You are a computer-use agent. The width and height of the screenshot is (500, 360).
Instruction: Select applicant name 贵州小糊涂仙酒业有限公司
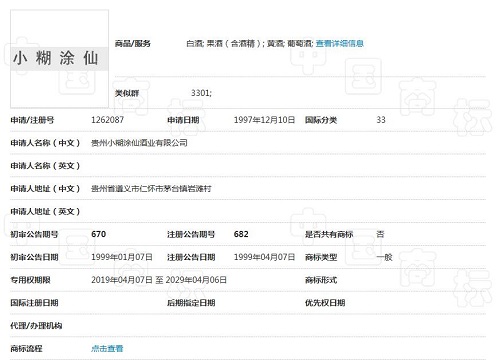[x=139, y=143]
